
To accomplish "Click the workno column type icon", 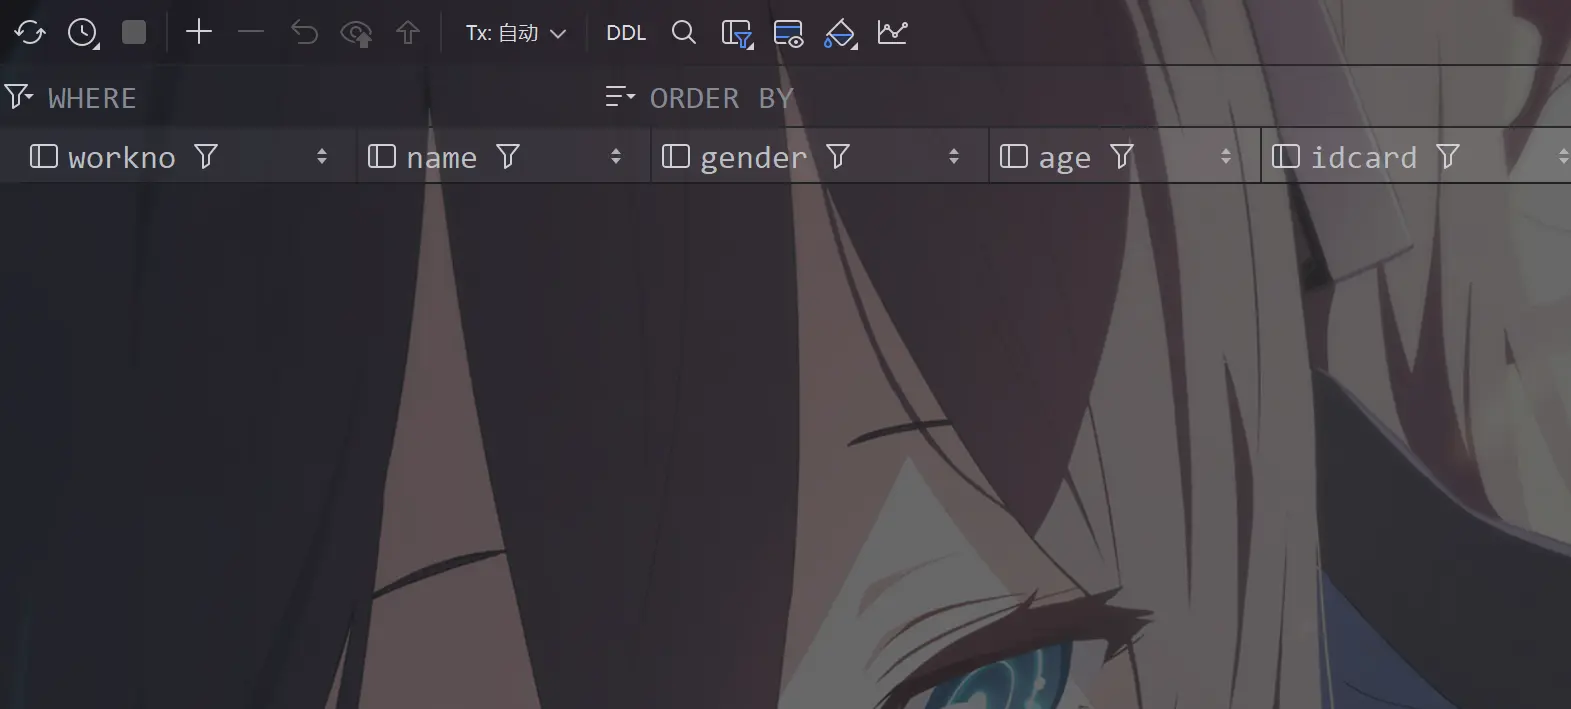I will (x=44, y=156).
